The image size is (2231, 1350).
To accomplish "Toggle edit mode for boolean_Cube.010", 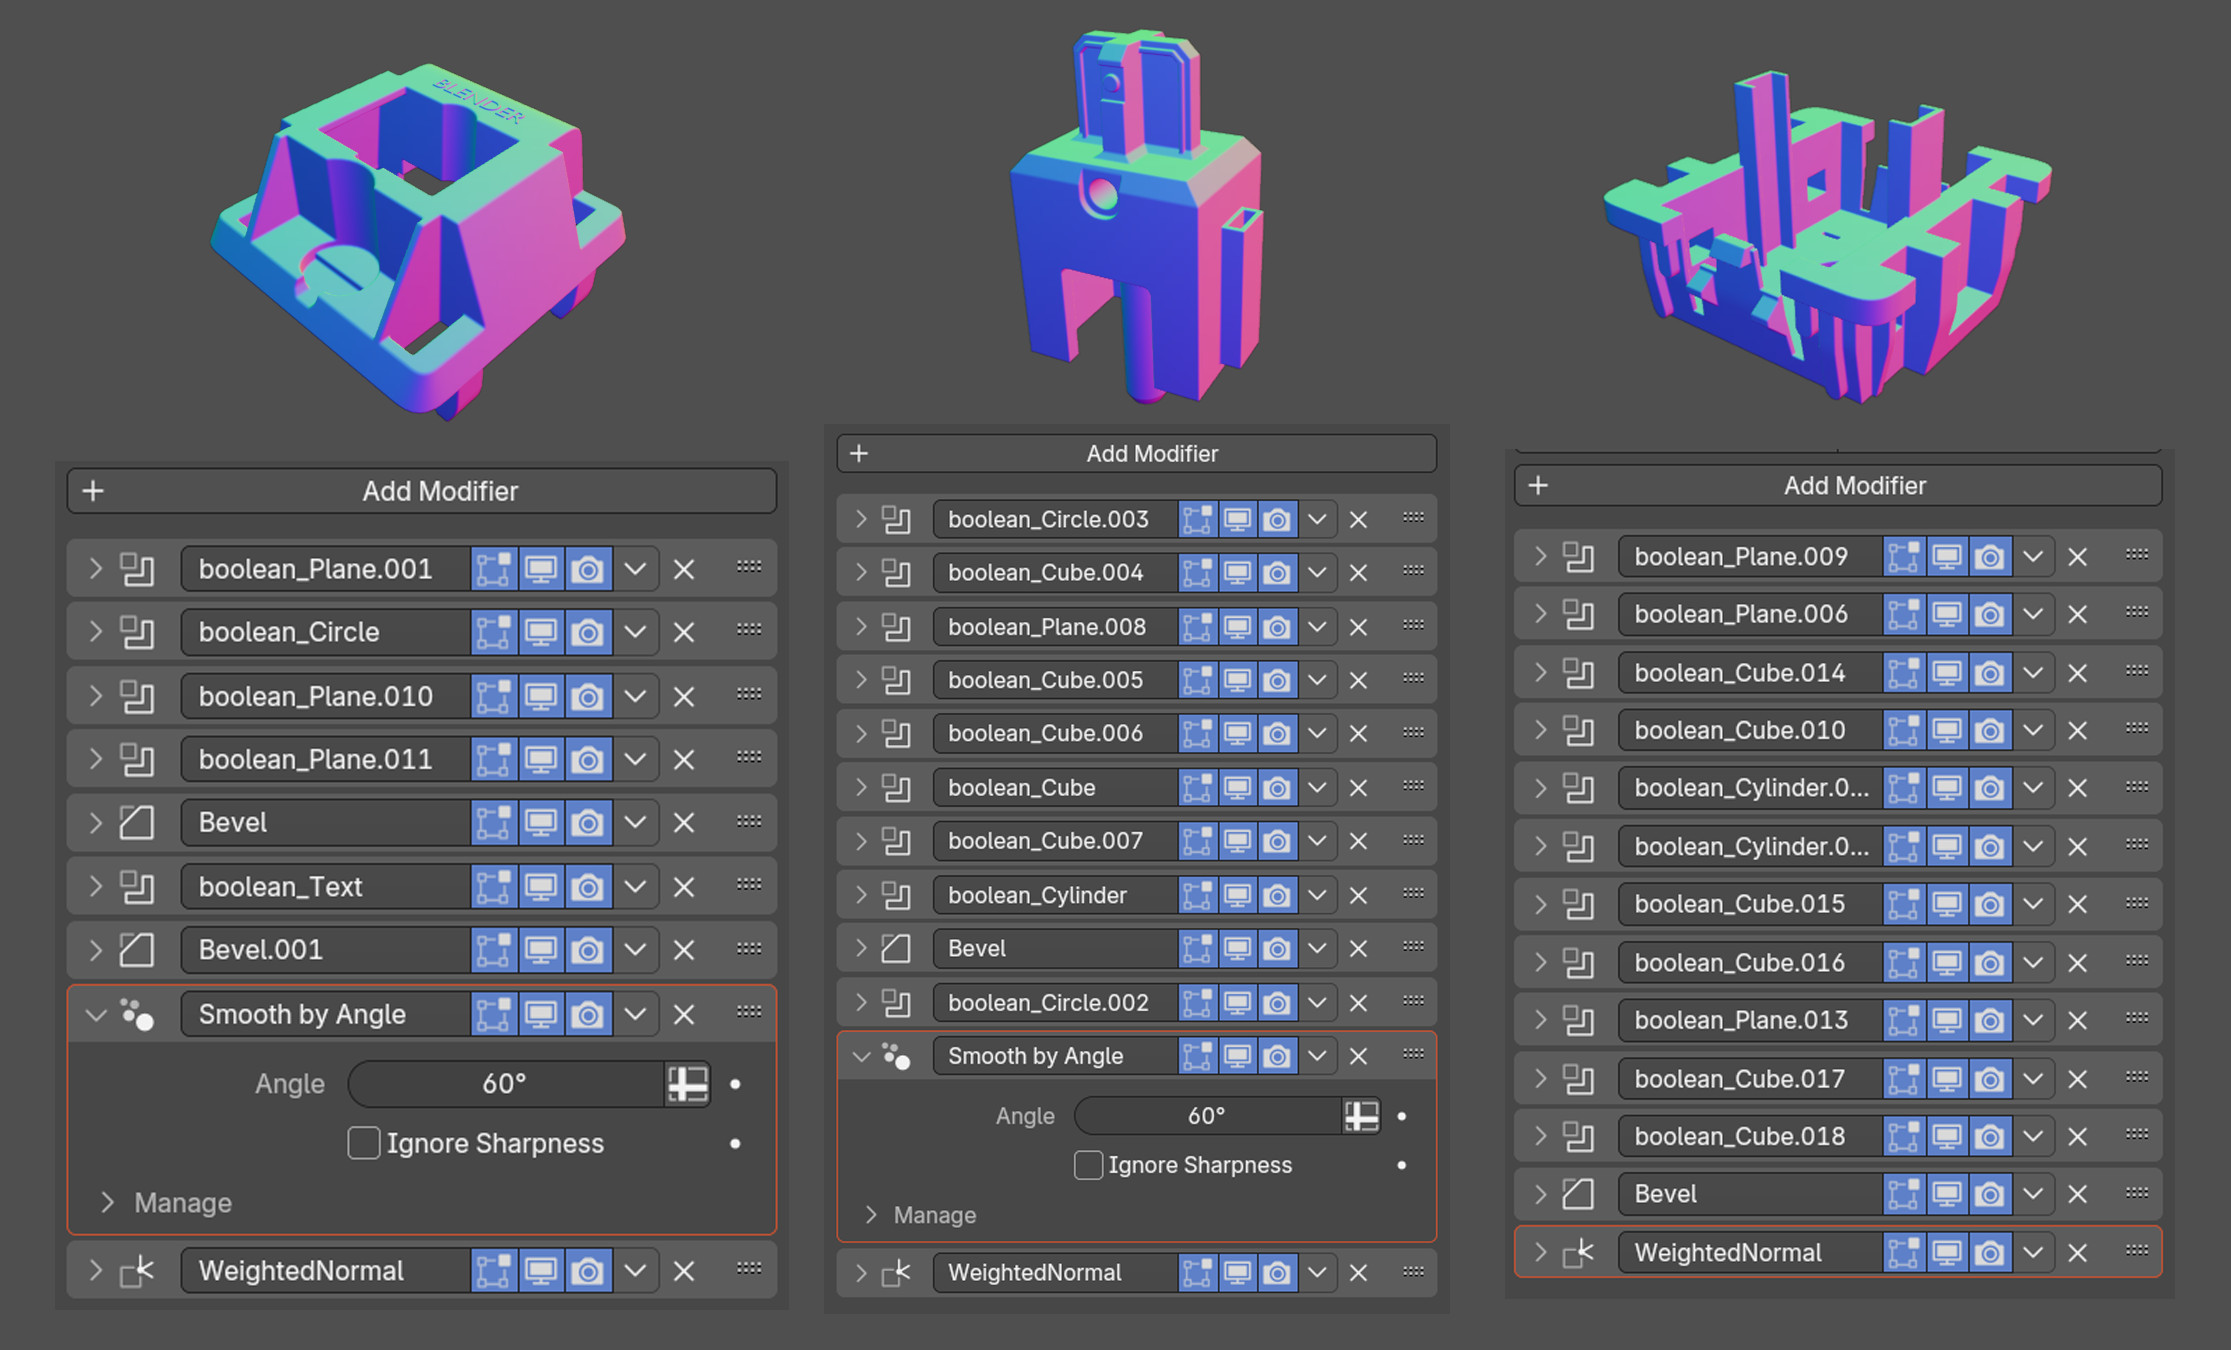I will [1904, 731].
